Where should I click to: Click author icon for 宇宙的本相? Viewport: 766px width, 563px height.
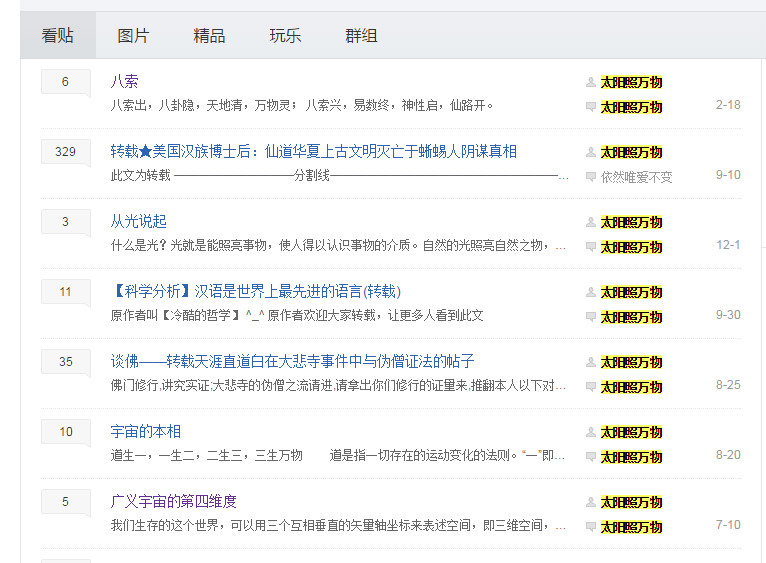(x=591, y=432)
